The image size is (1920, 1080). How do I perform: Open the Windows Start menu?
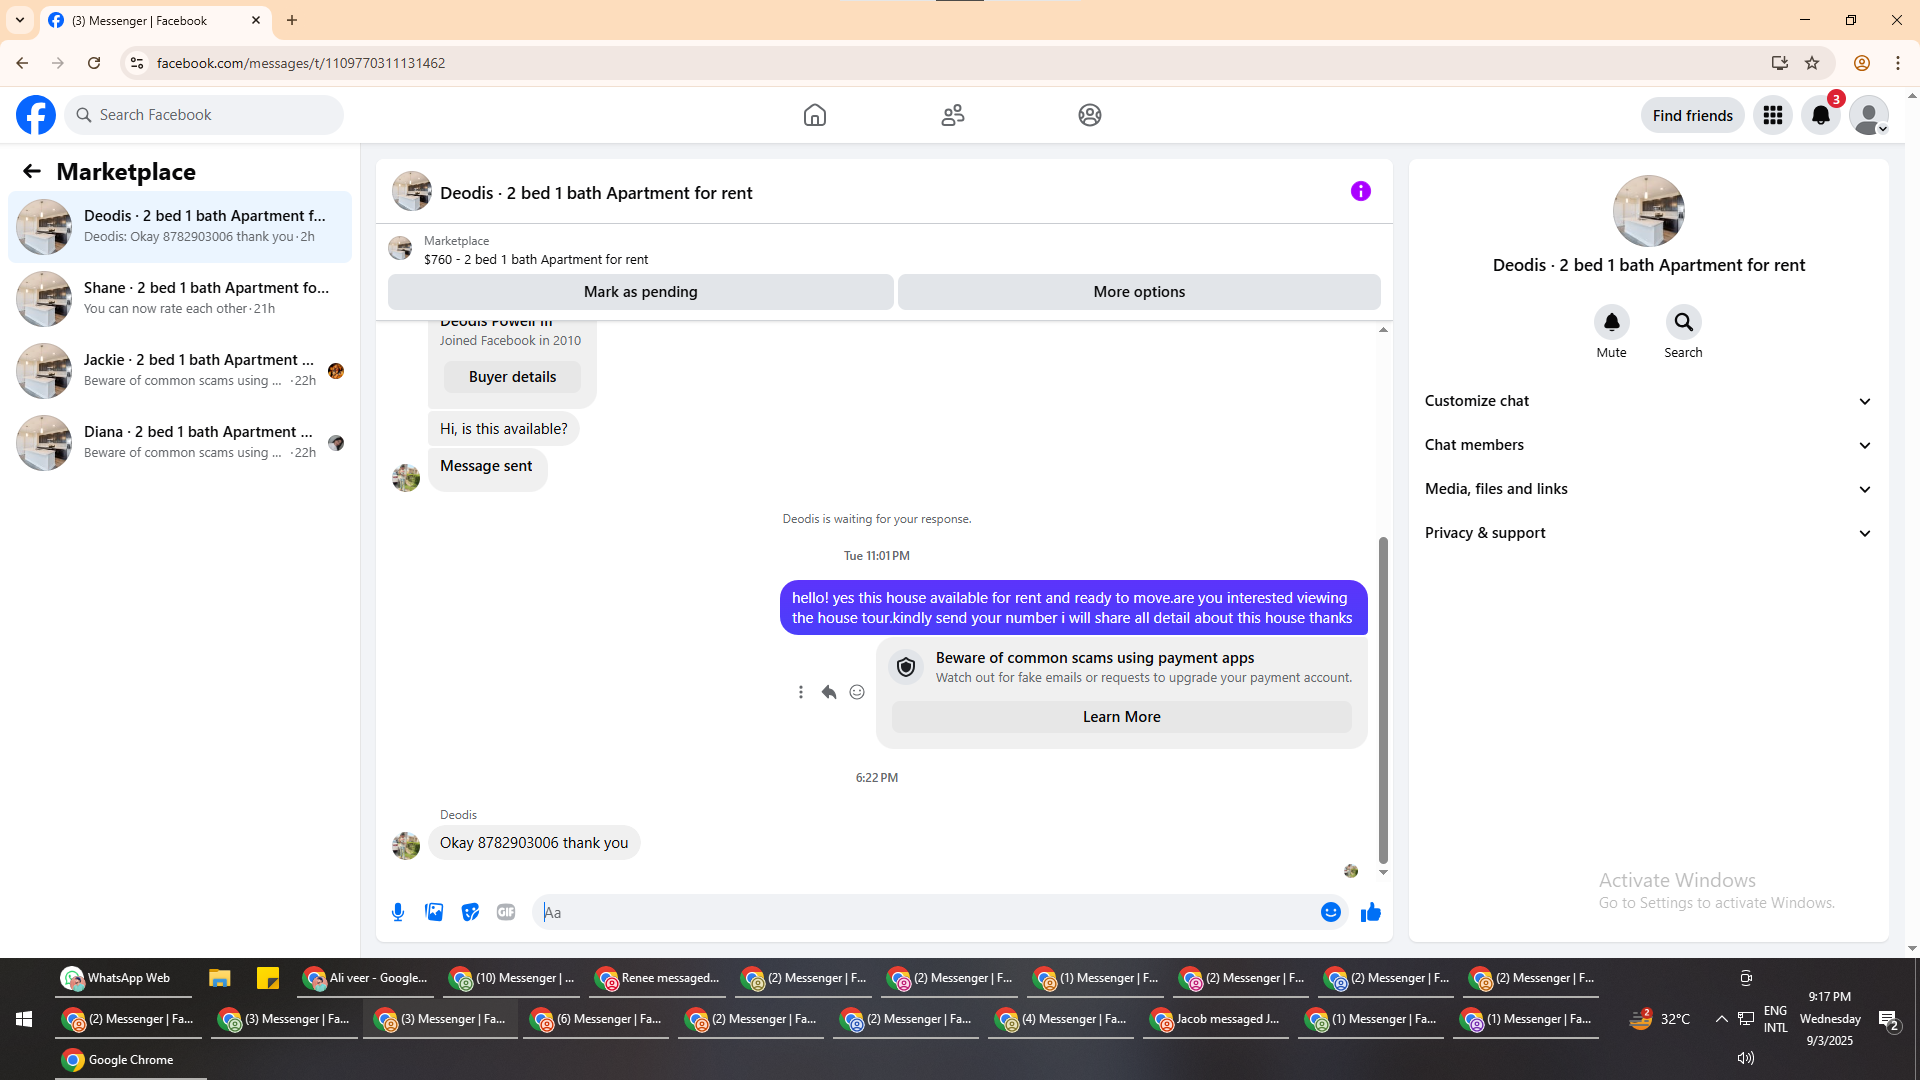tap(24, 1019)
